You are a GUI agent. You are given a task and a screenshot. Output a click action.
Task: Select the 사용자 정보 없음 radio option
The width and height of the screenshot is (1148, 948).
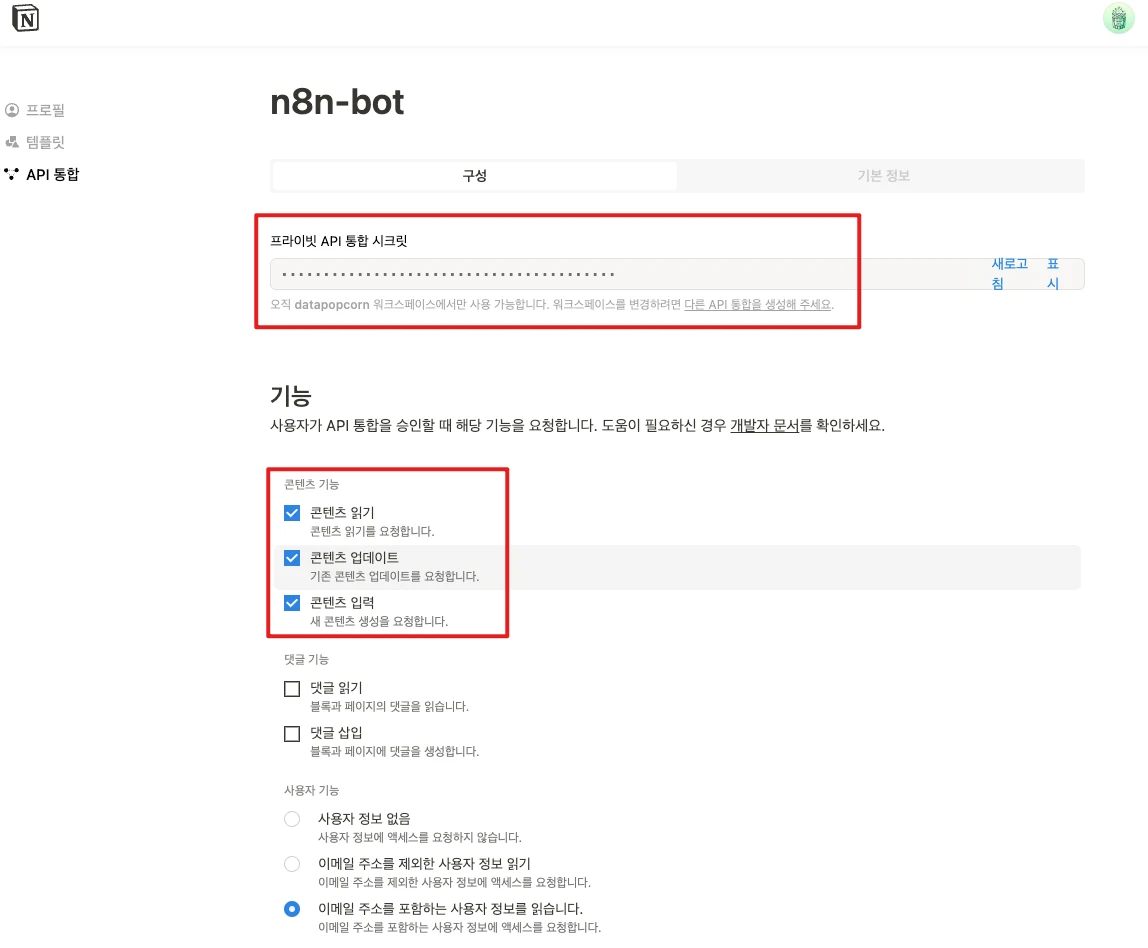pos(292,819)
